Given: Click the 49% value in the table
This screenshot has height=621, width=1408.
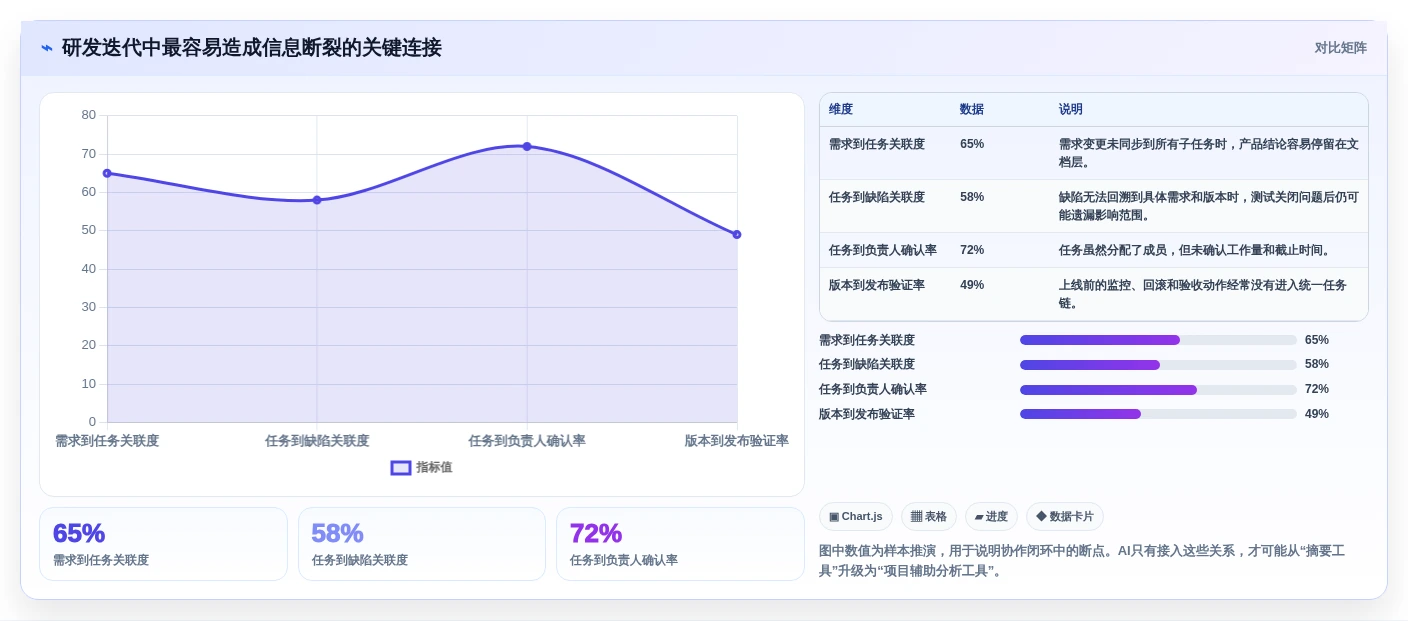Looking at the screenshot, I should pyautogui.click(x=972, y=285).
